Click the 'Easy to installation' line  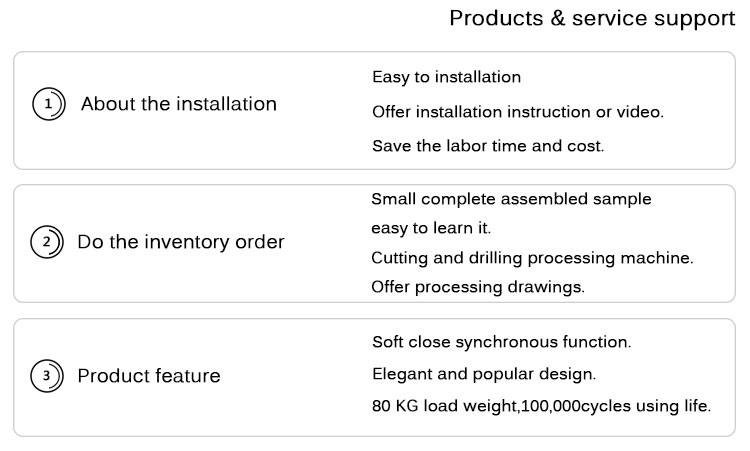pyautogui.click(x=446, y=77)
